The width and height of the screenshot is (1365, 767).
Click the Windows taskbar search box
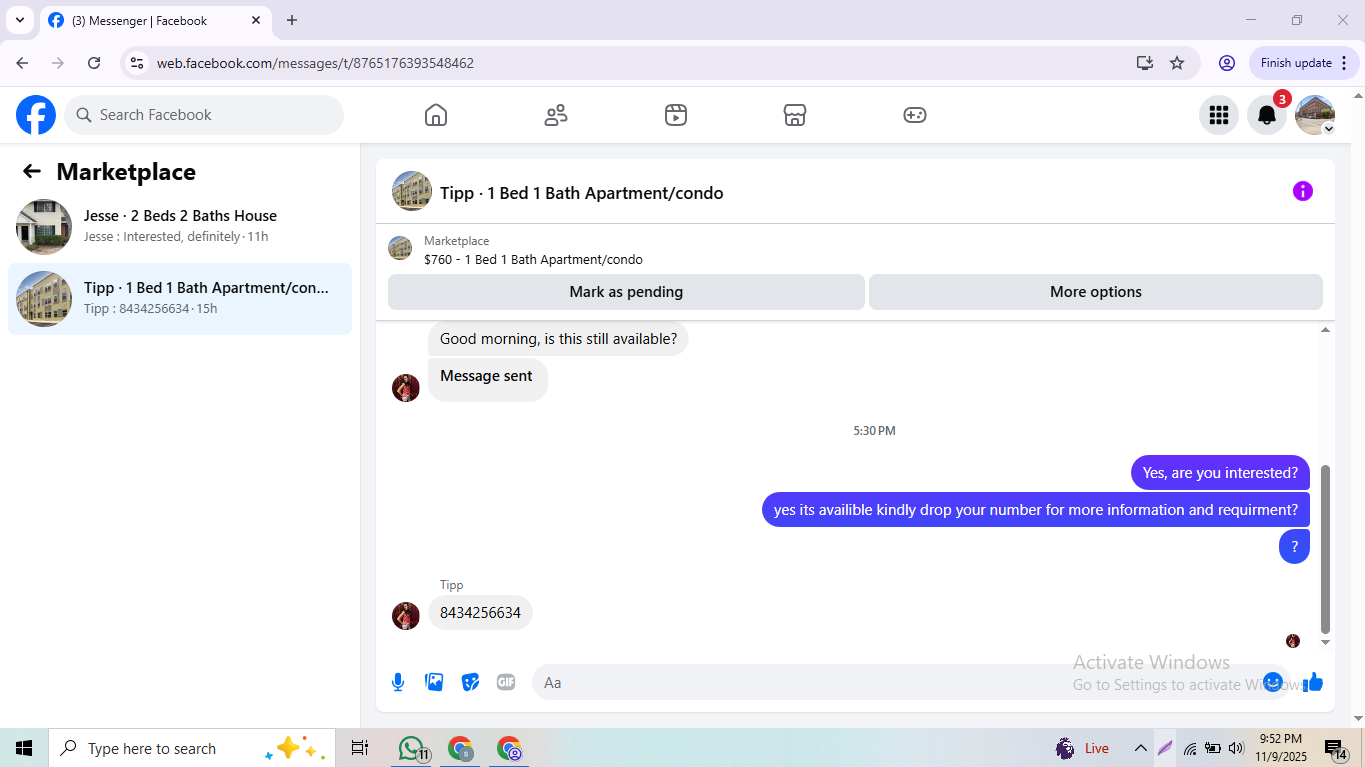pos(192,748)
